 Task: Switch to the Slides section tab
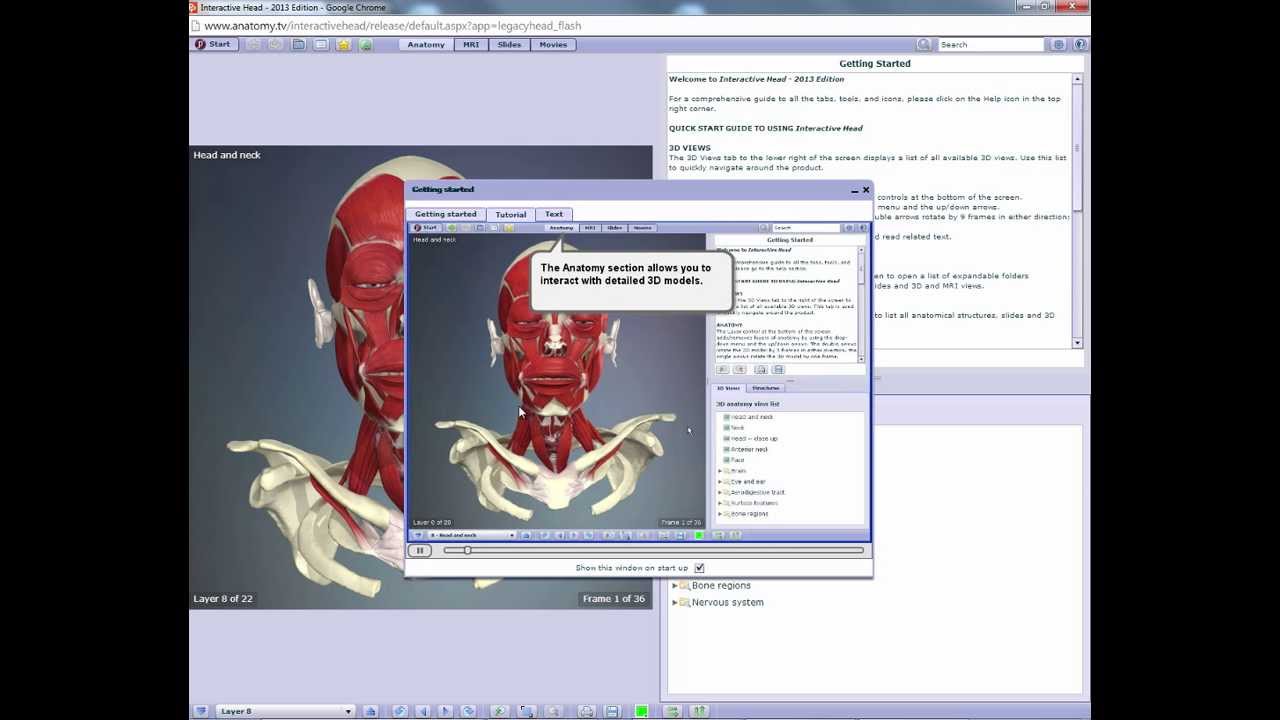click(x=509, y=44)
